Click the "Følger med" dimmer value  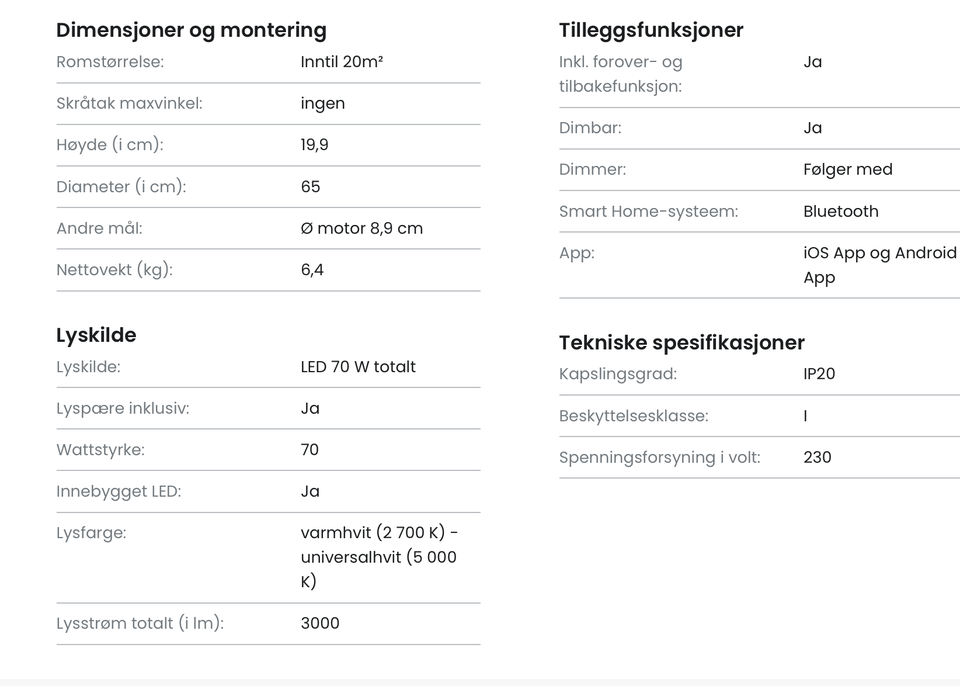(848, 170)
